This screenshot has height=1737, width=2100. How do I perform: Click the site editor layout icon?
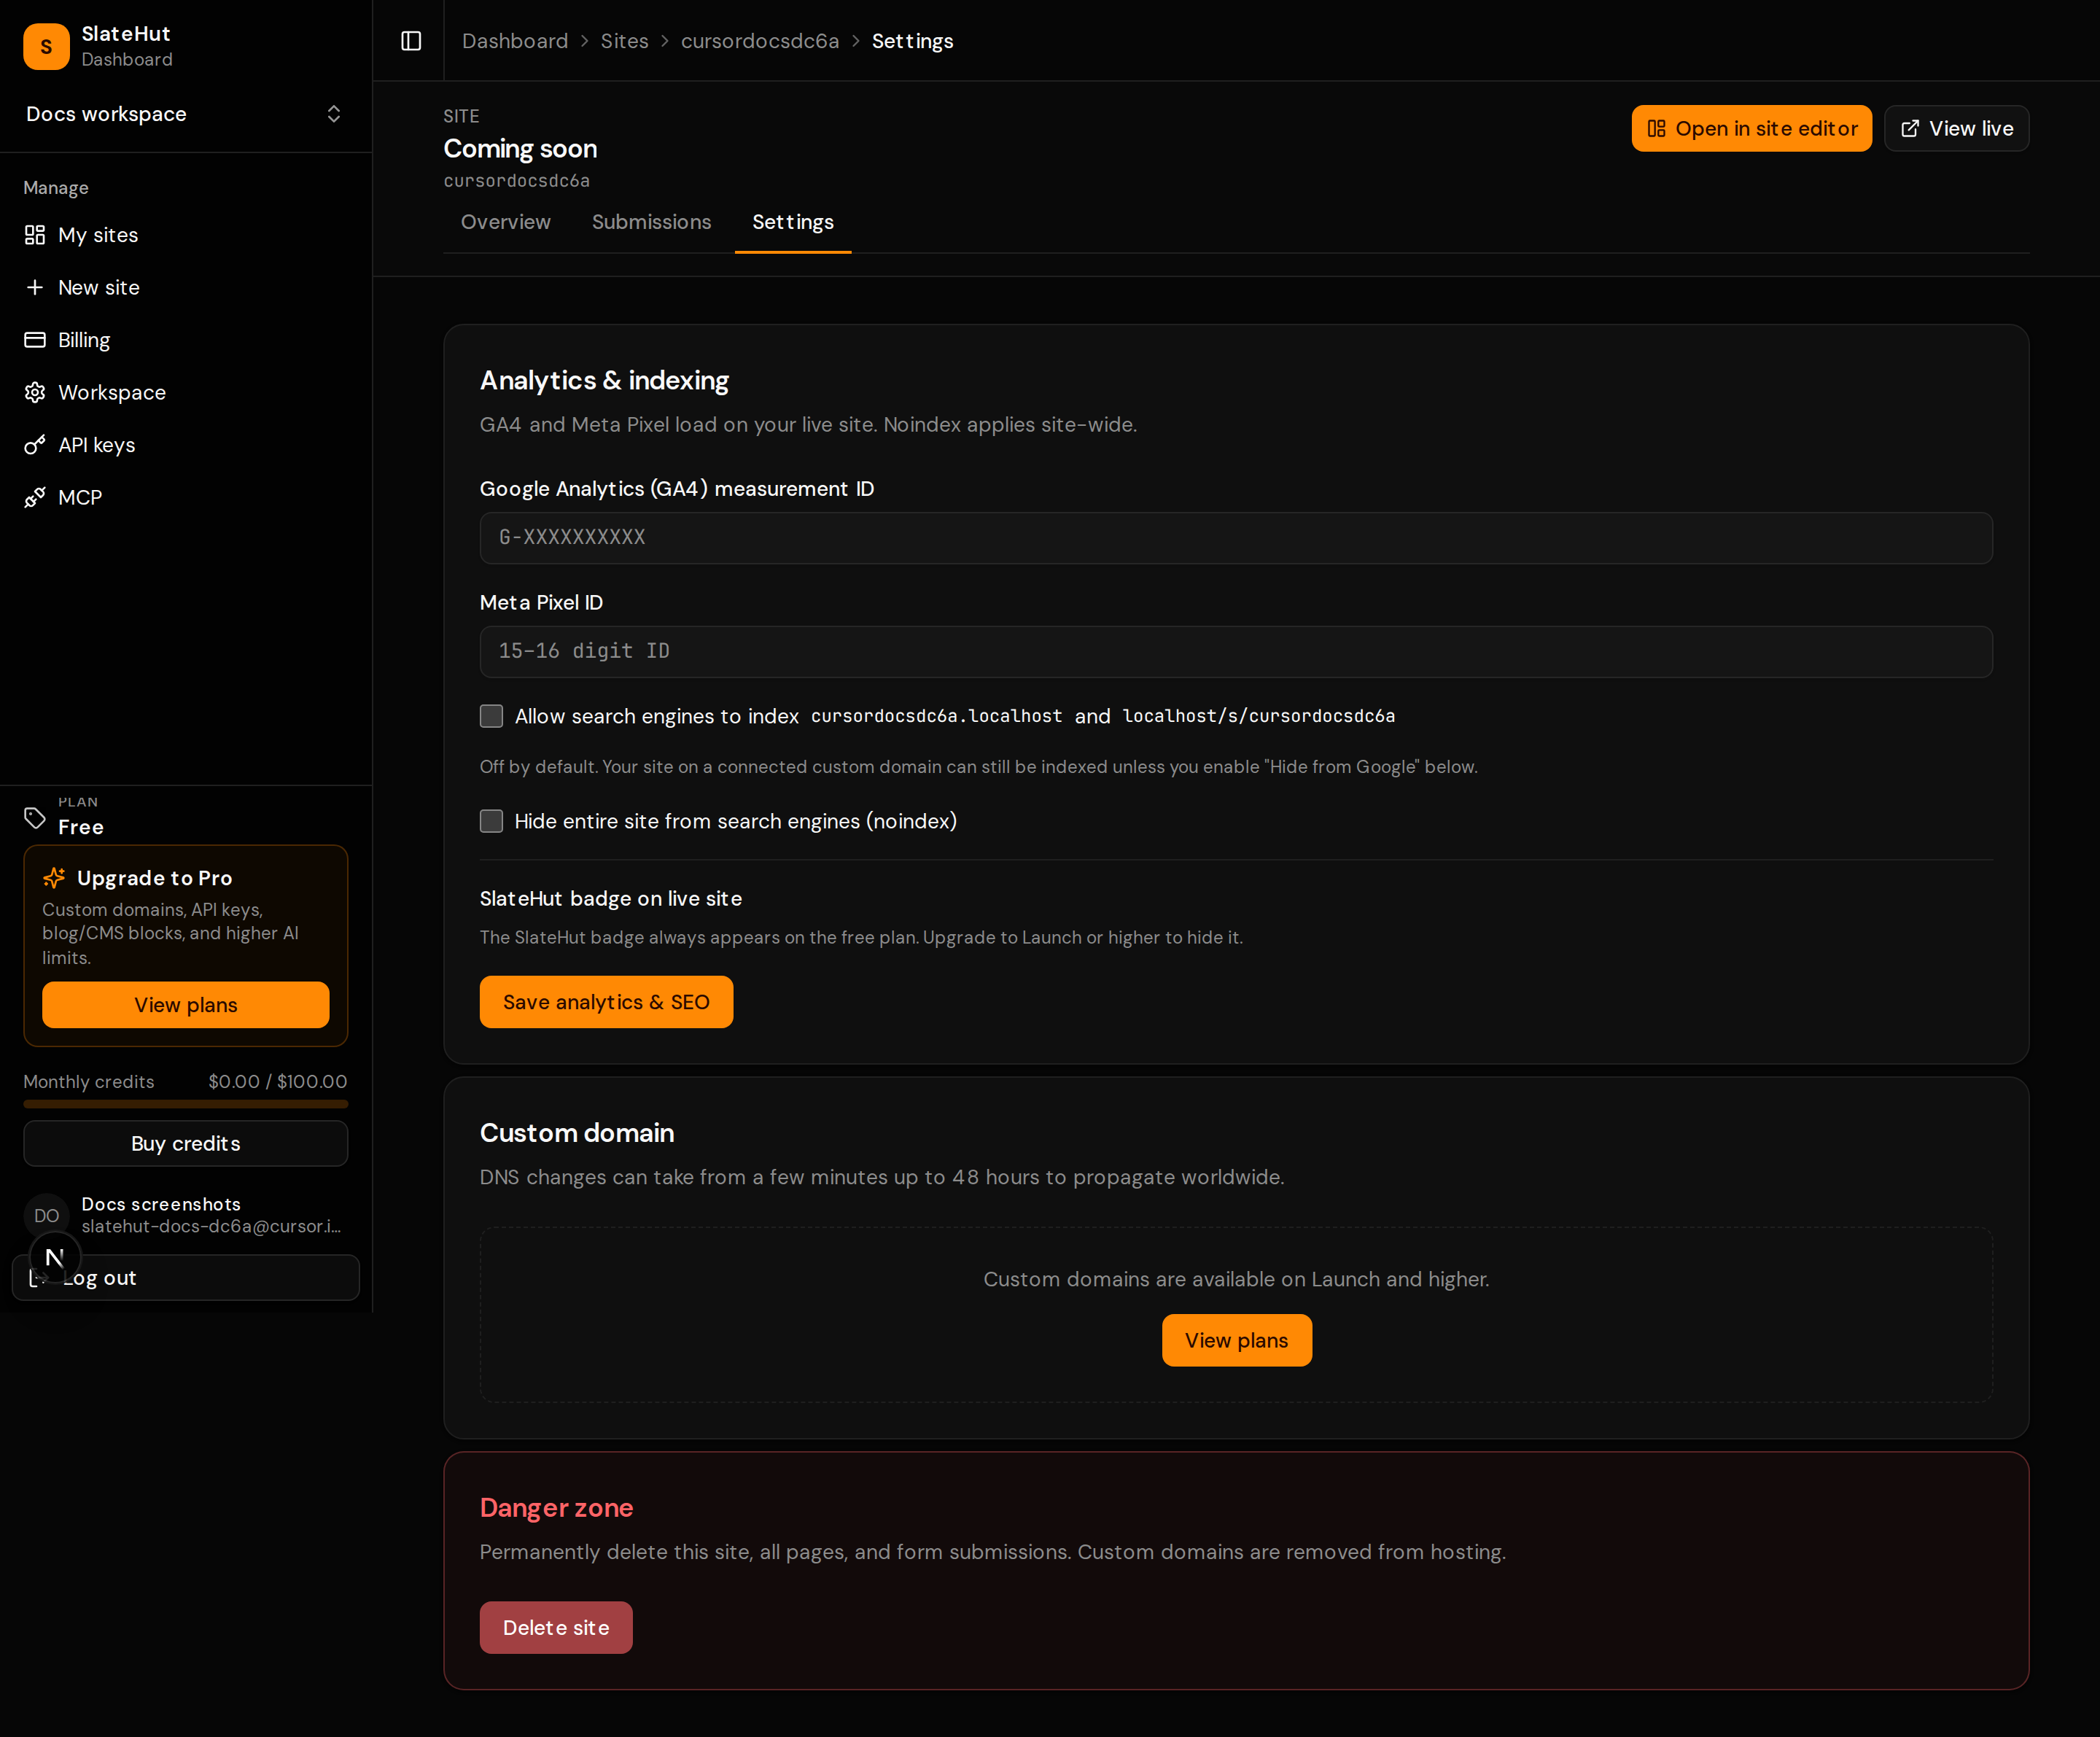click(1657, 129)
